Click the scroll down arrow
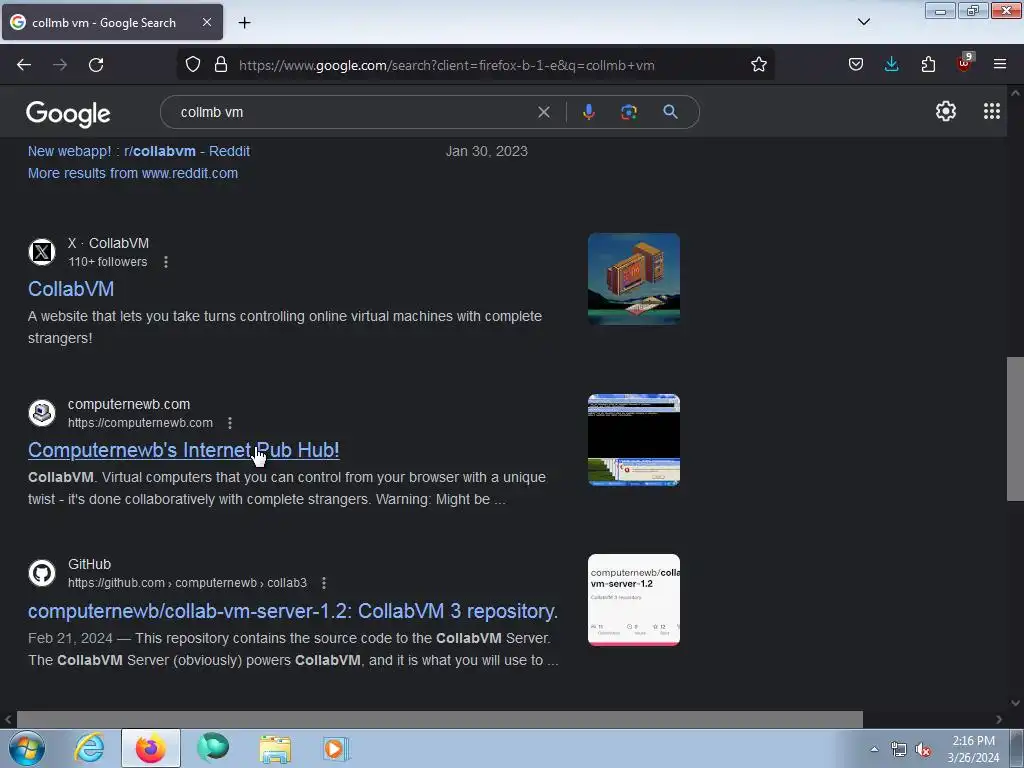 pyautogui.click(x=1015, y=703)
